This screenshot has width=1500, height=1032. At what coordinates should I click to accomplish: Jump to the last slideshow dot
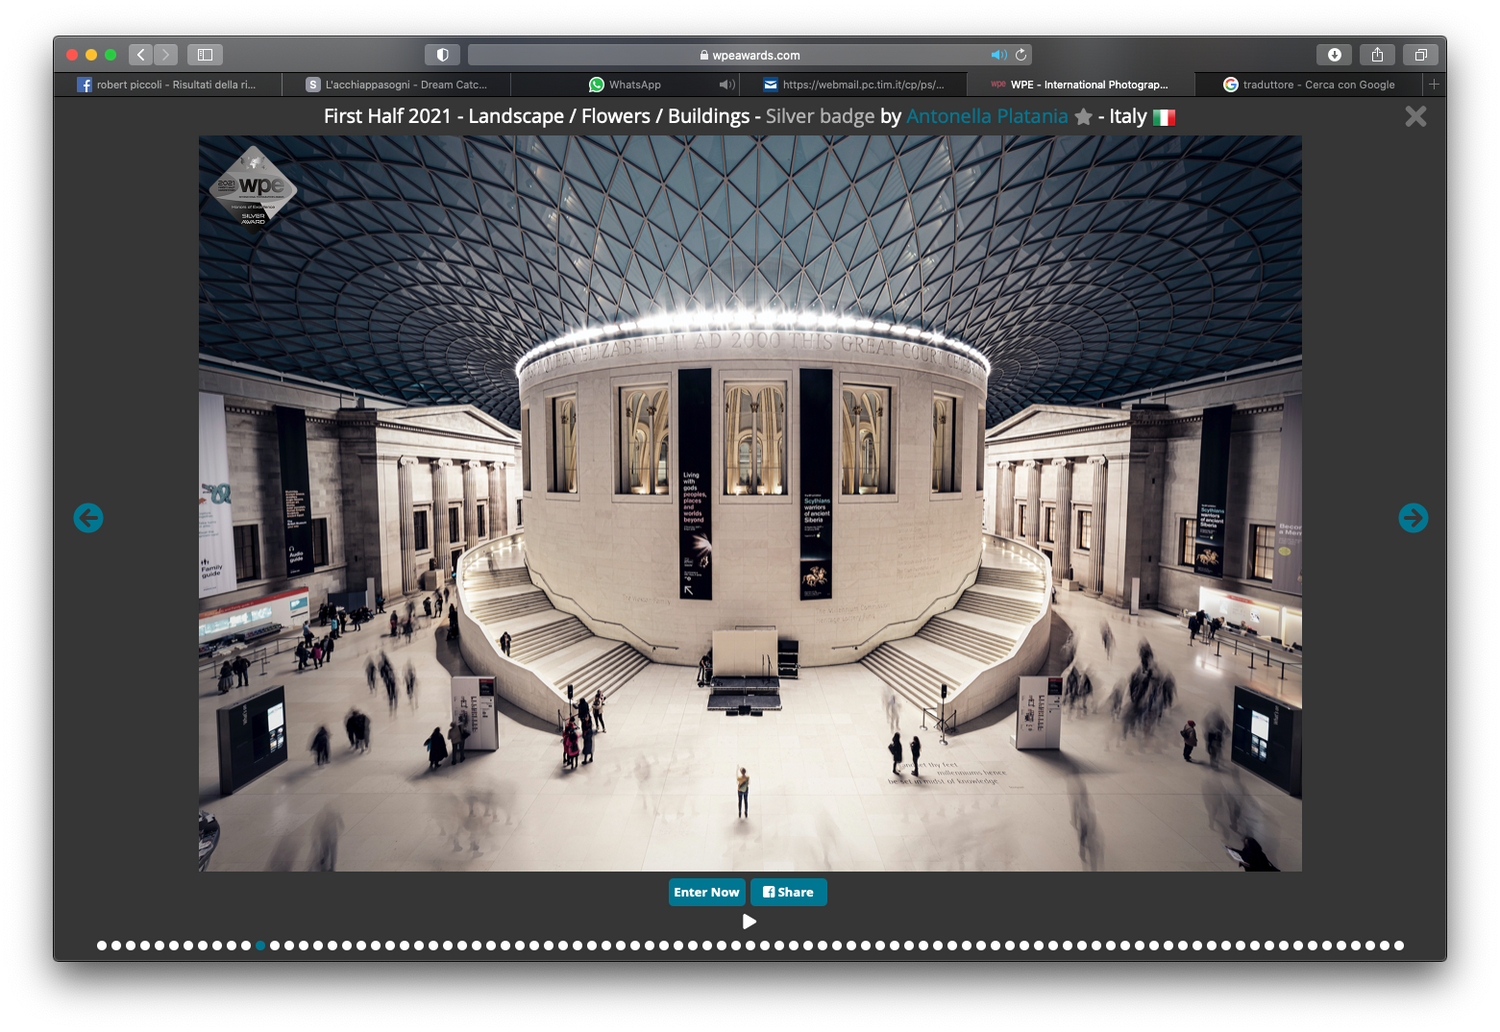[x=1399, y=945]
